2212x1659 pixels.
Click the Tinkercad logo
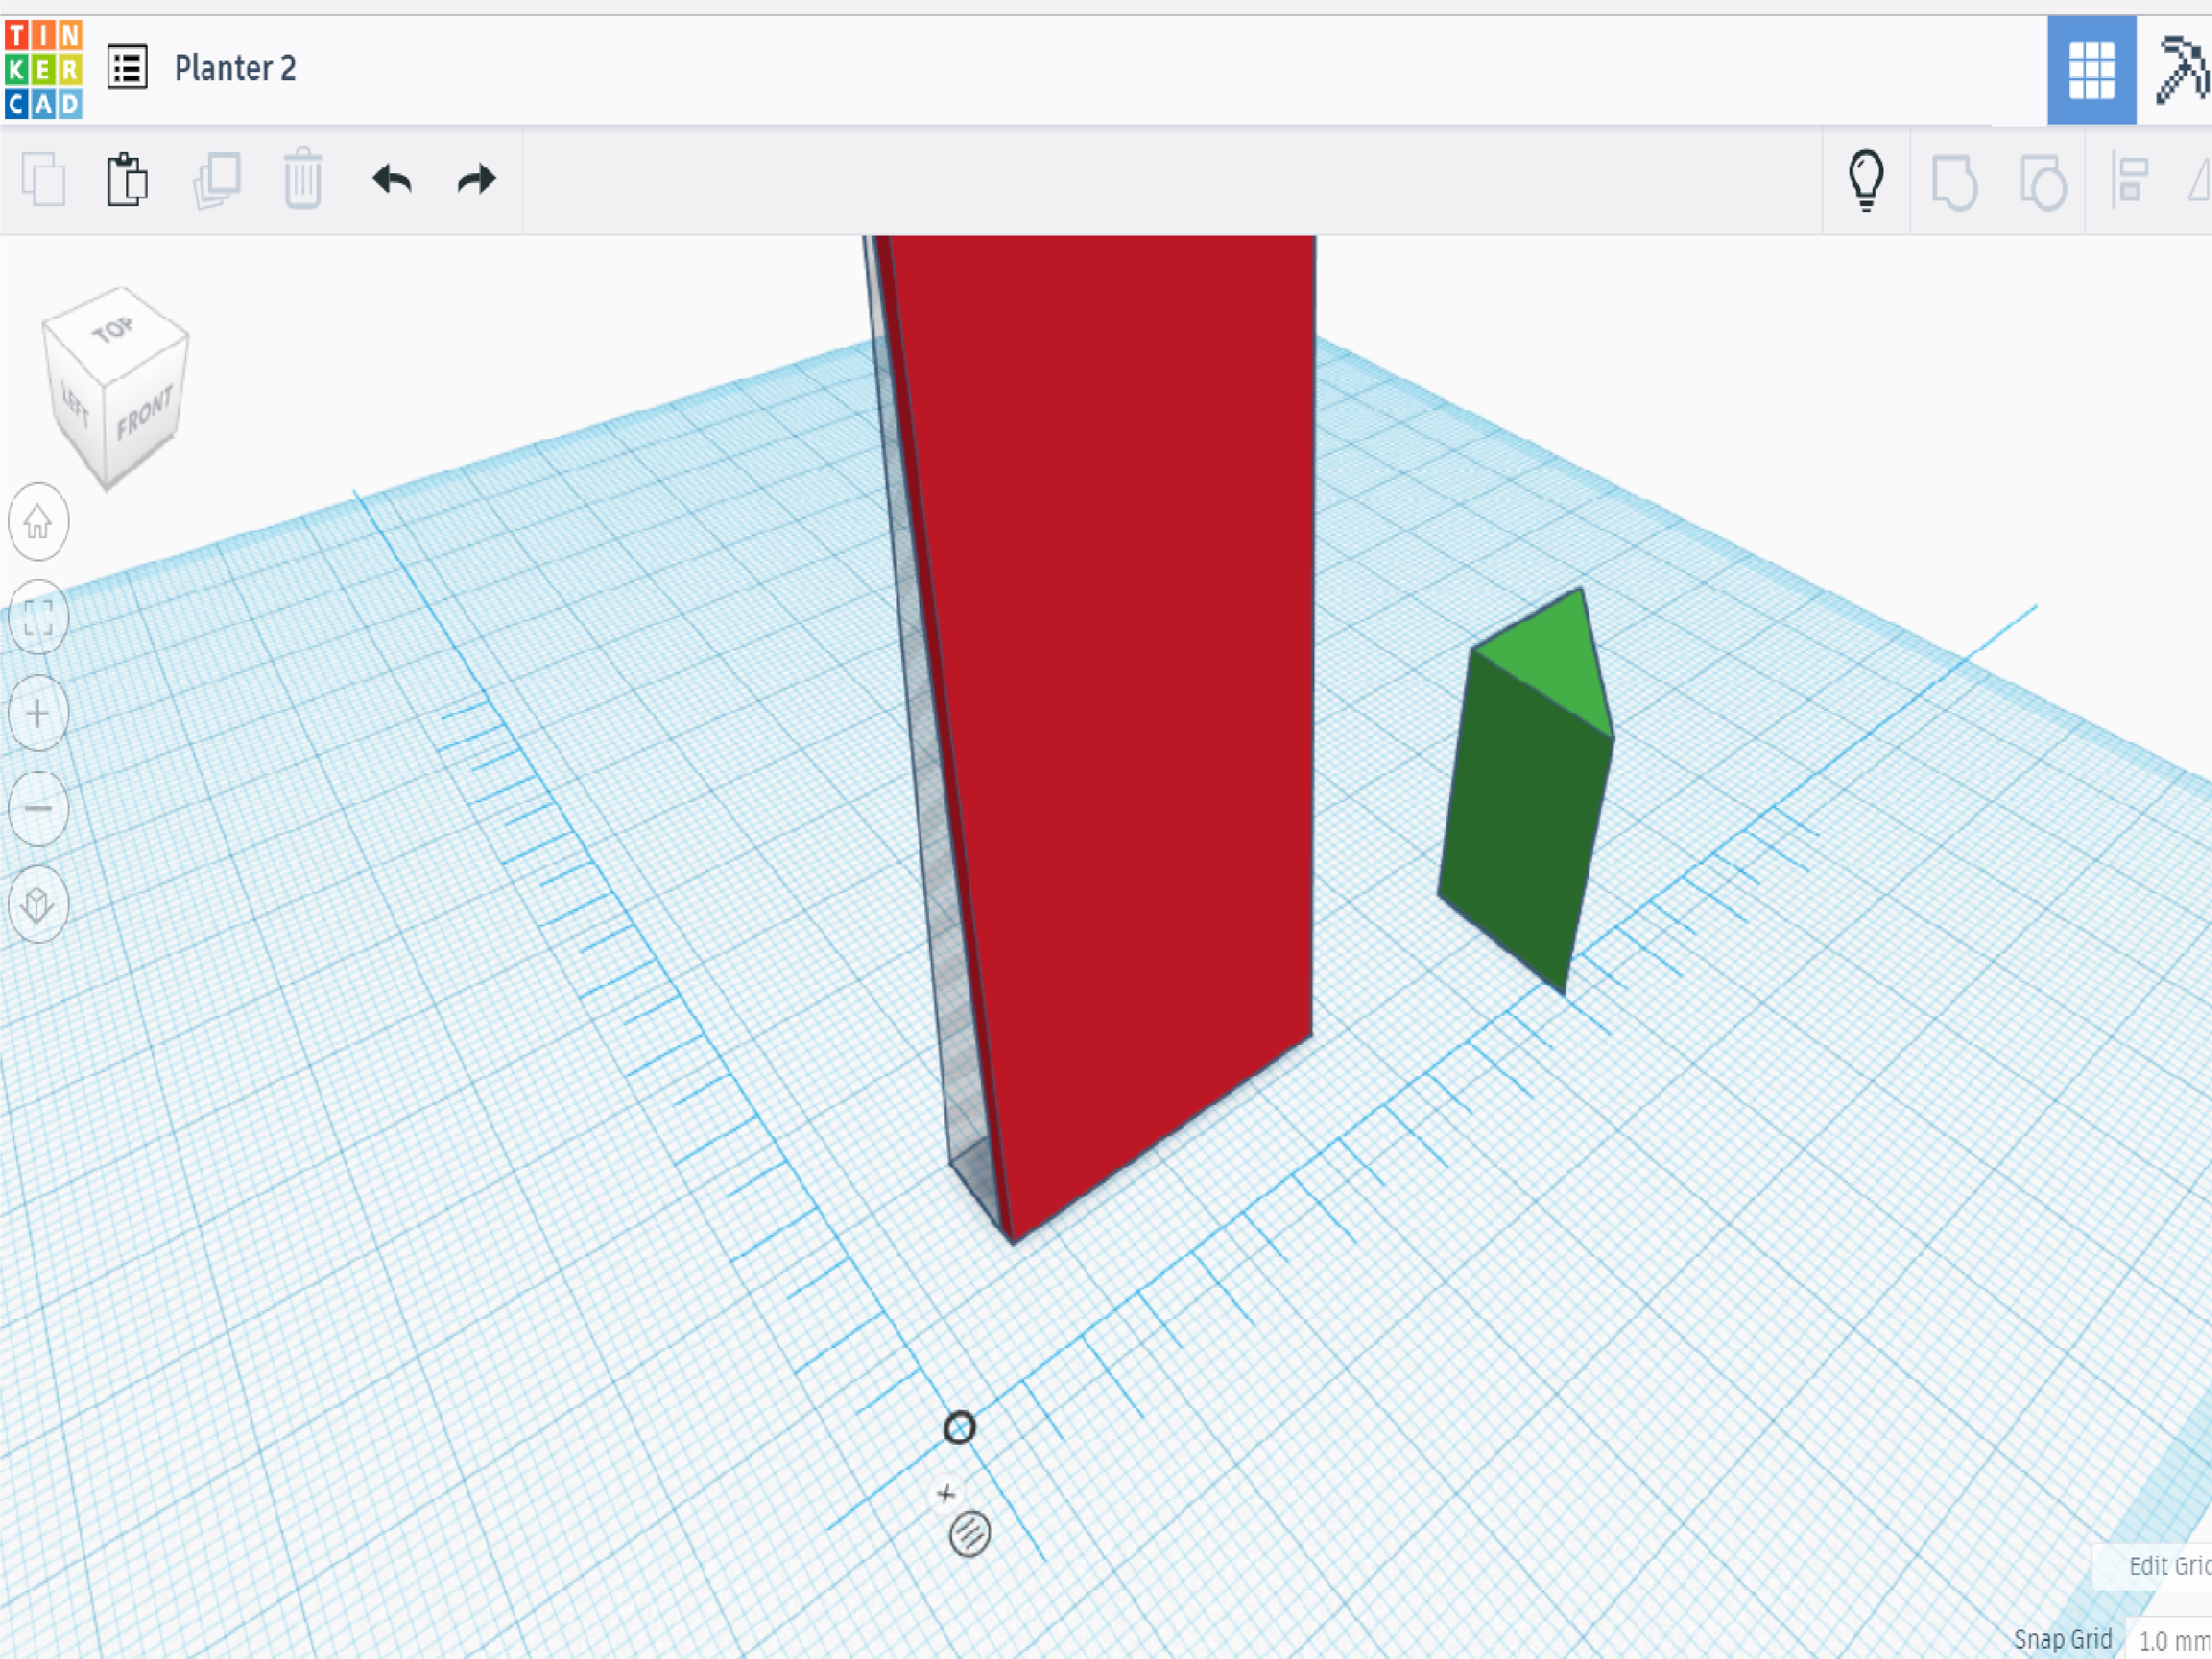[x=43, y=70]
